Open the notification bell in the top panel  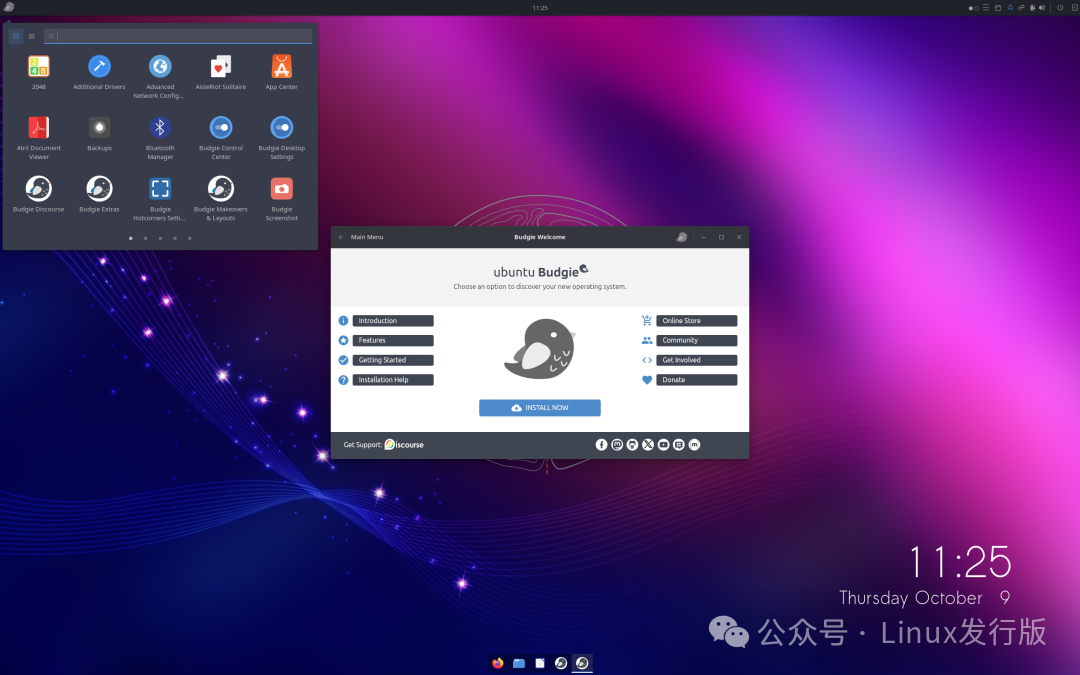tap(1011, 8)
